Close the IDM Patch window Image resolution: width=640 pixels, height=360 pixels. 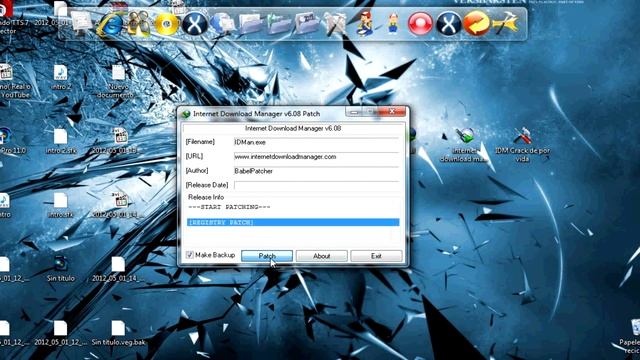392,111
